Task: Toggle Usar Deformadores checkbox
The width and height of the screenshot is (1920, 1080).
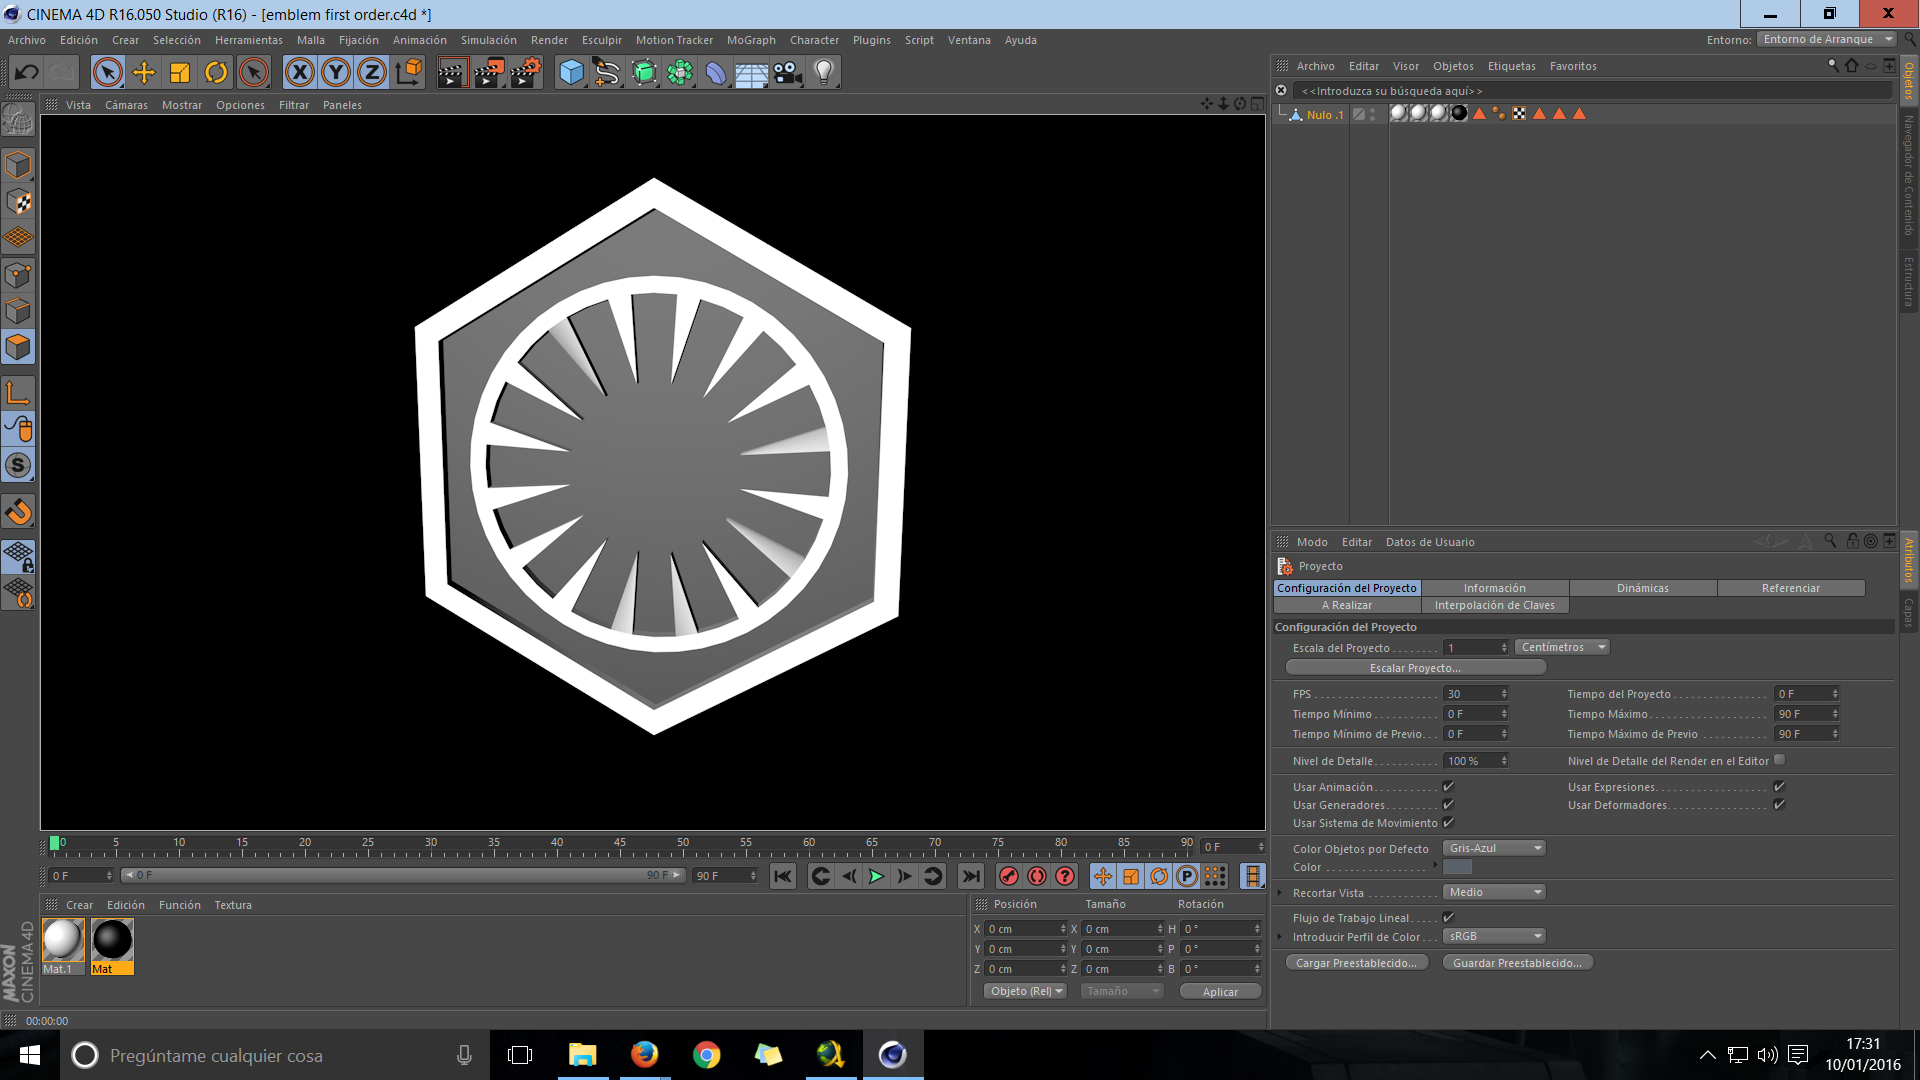Action: (1779, 805)
